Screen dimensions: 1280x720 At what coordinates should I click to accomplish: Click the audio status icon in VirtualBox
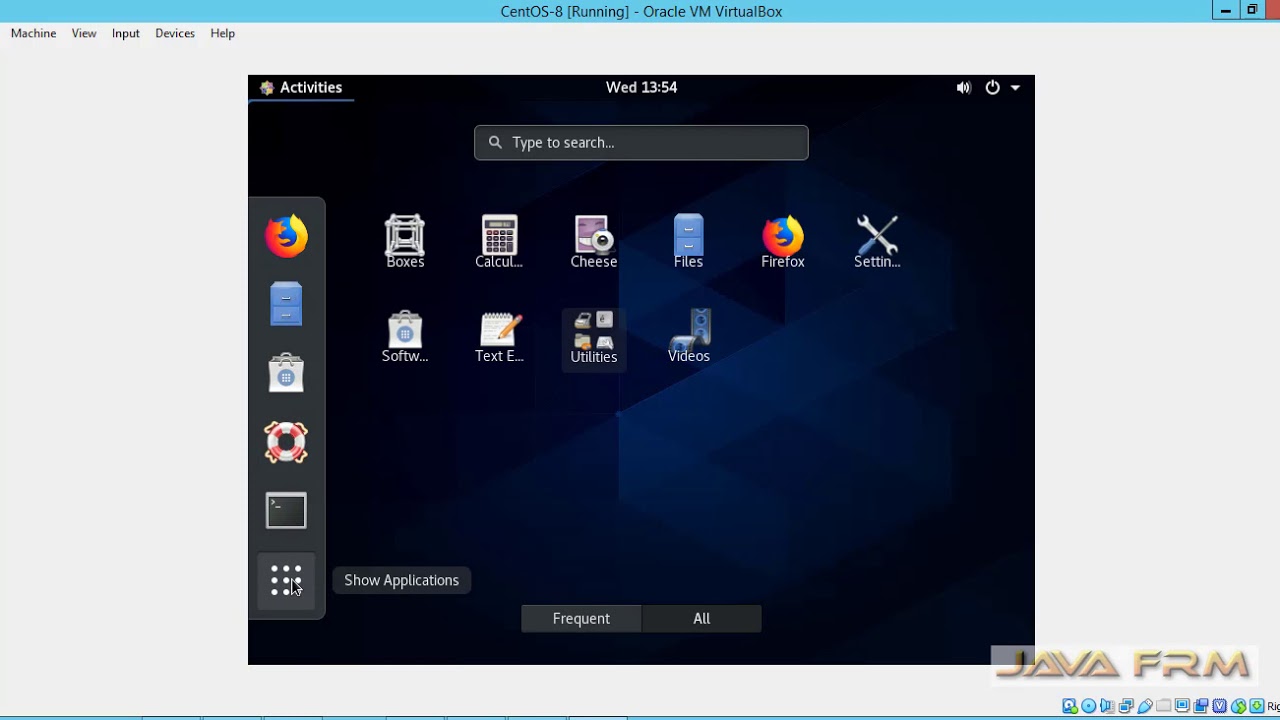click(x=1107, y=706)
